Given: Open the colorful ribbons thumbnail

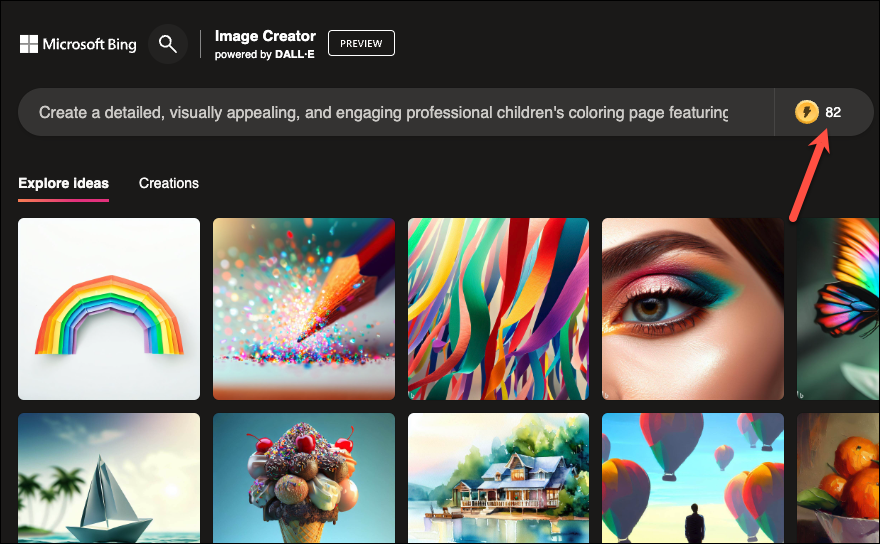Looking at the screenshot, I should click(498, 309).
